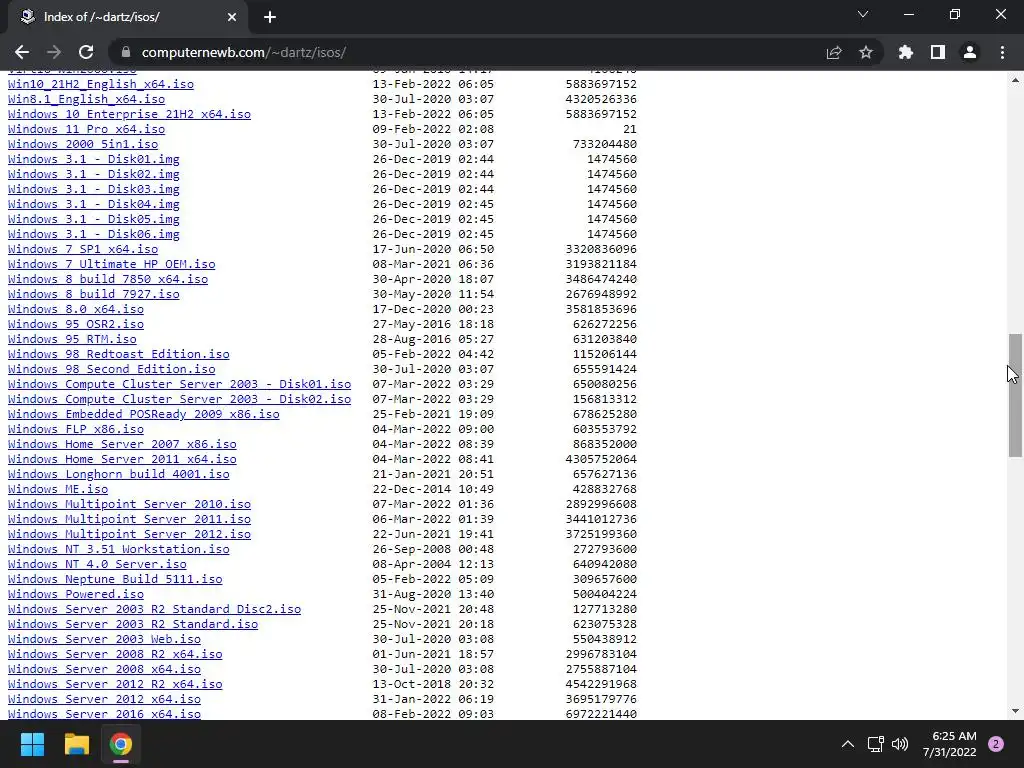1024x768 pixels.
Task: Download Windows 10 Enterprise 21H2 x64.iso
Action: click(x=129, y=114)
